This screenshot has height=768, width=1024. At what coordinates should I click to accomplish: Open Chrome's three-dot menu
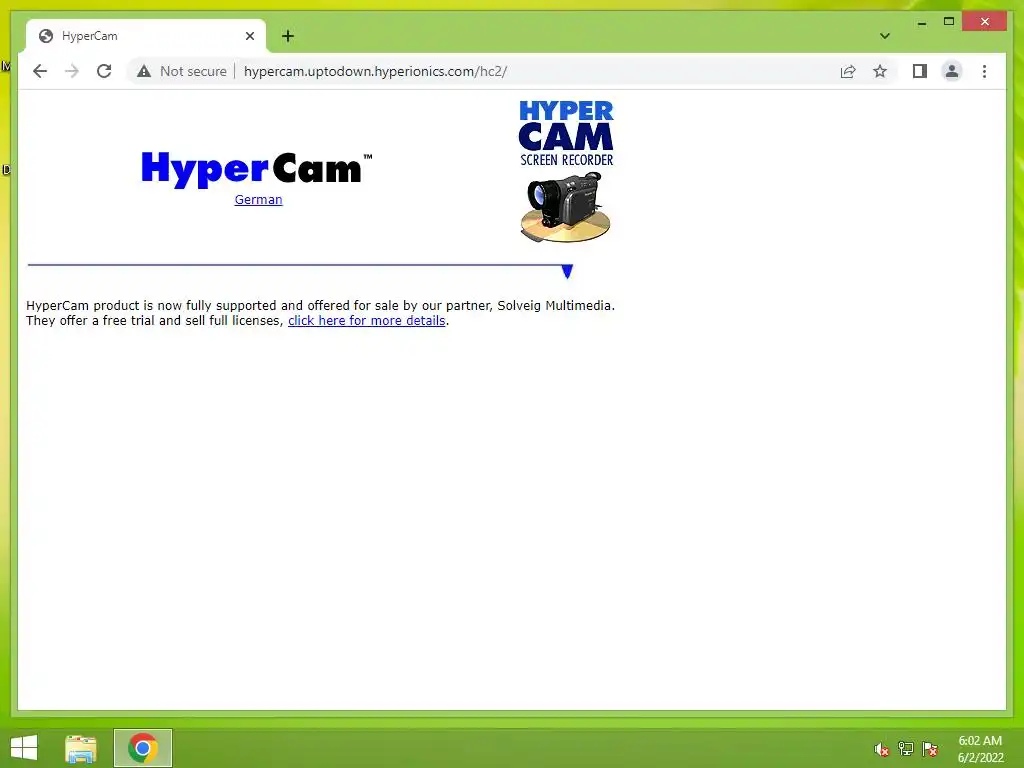click(984, 71)
